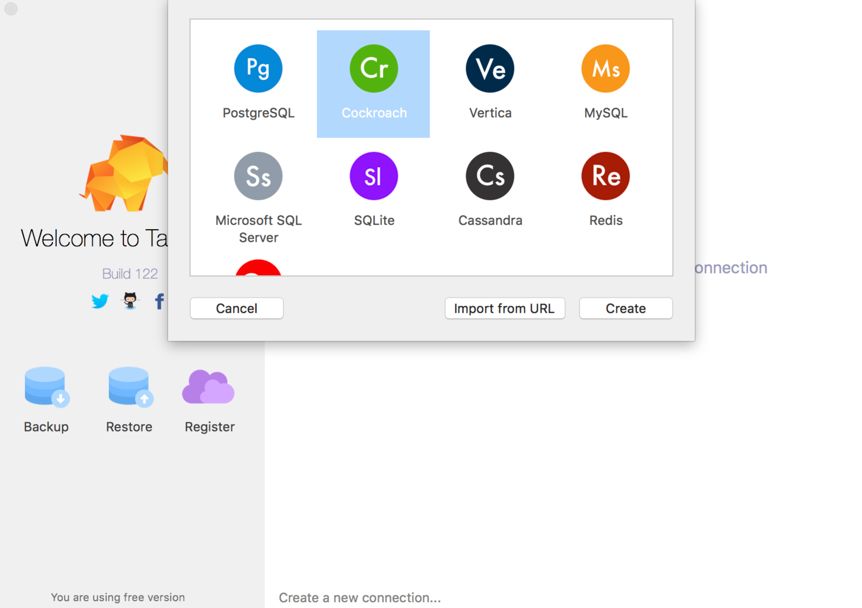
Task: Select the partially visible red database icon
Action: [258, 268]
